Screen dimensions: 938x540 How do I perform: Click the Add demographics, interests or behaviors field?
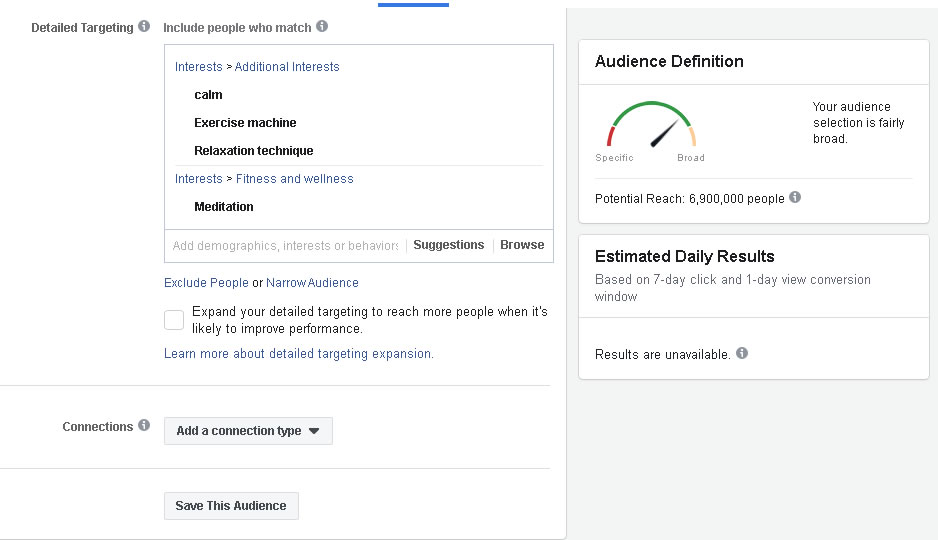pyautogui.click(x=285, y=246)
